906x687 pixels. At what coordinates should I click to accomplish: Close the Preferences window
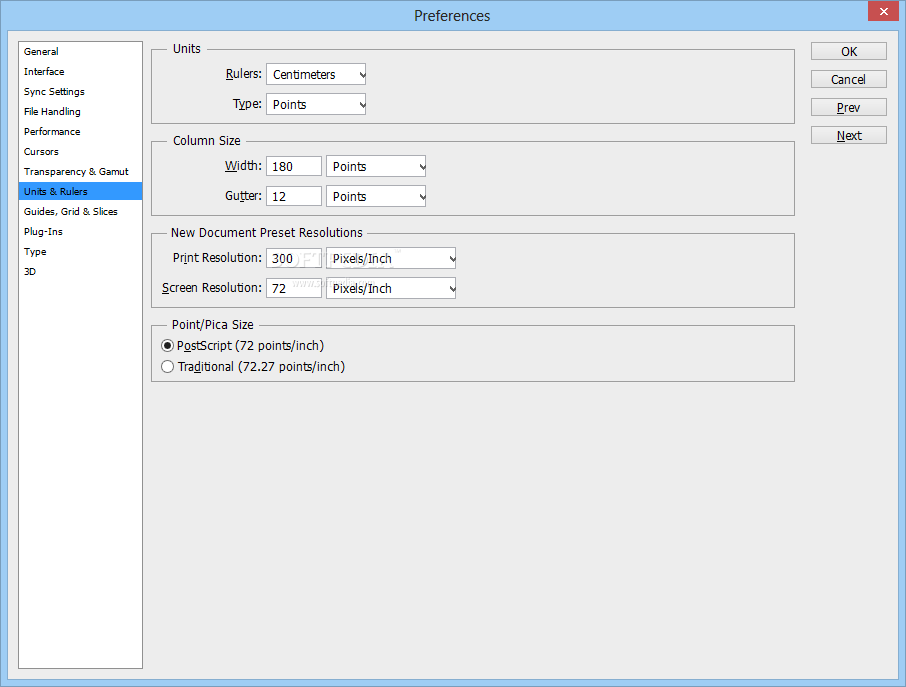[883, 11]
